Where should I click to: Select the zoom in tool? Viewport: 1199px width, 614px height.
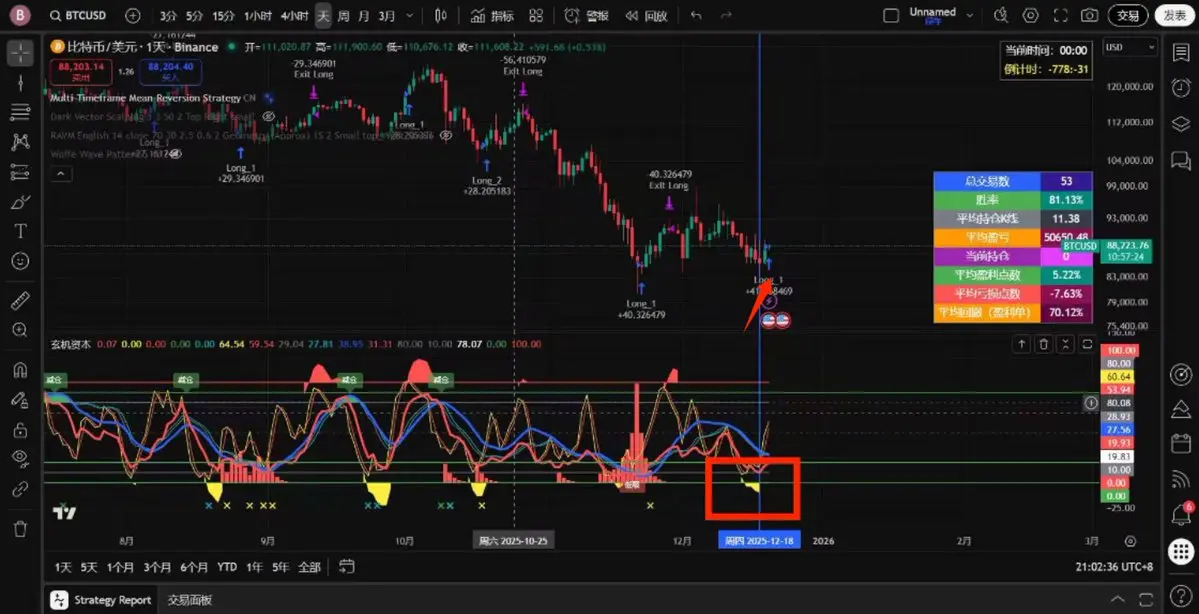coord(21,330)
